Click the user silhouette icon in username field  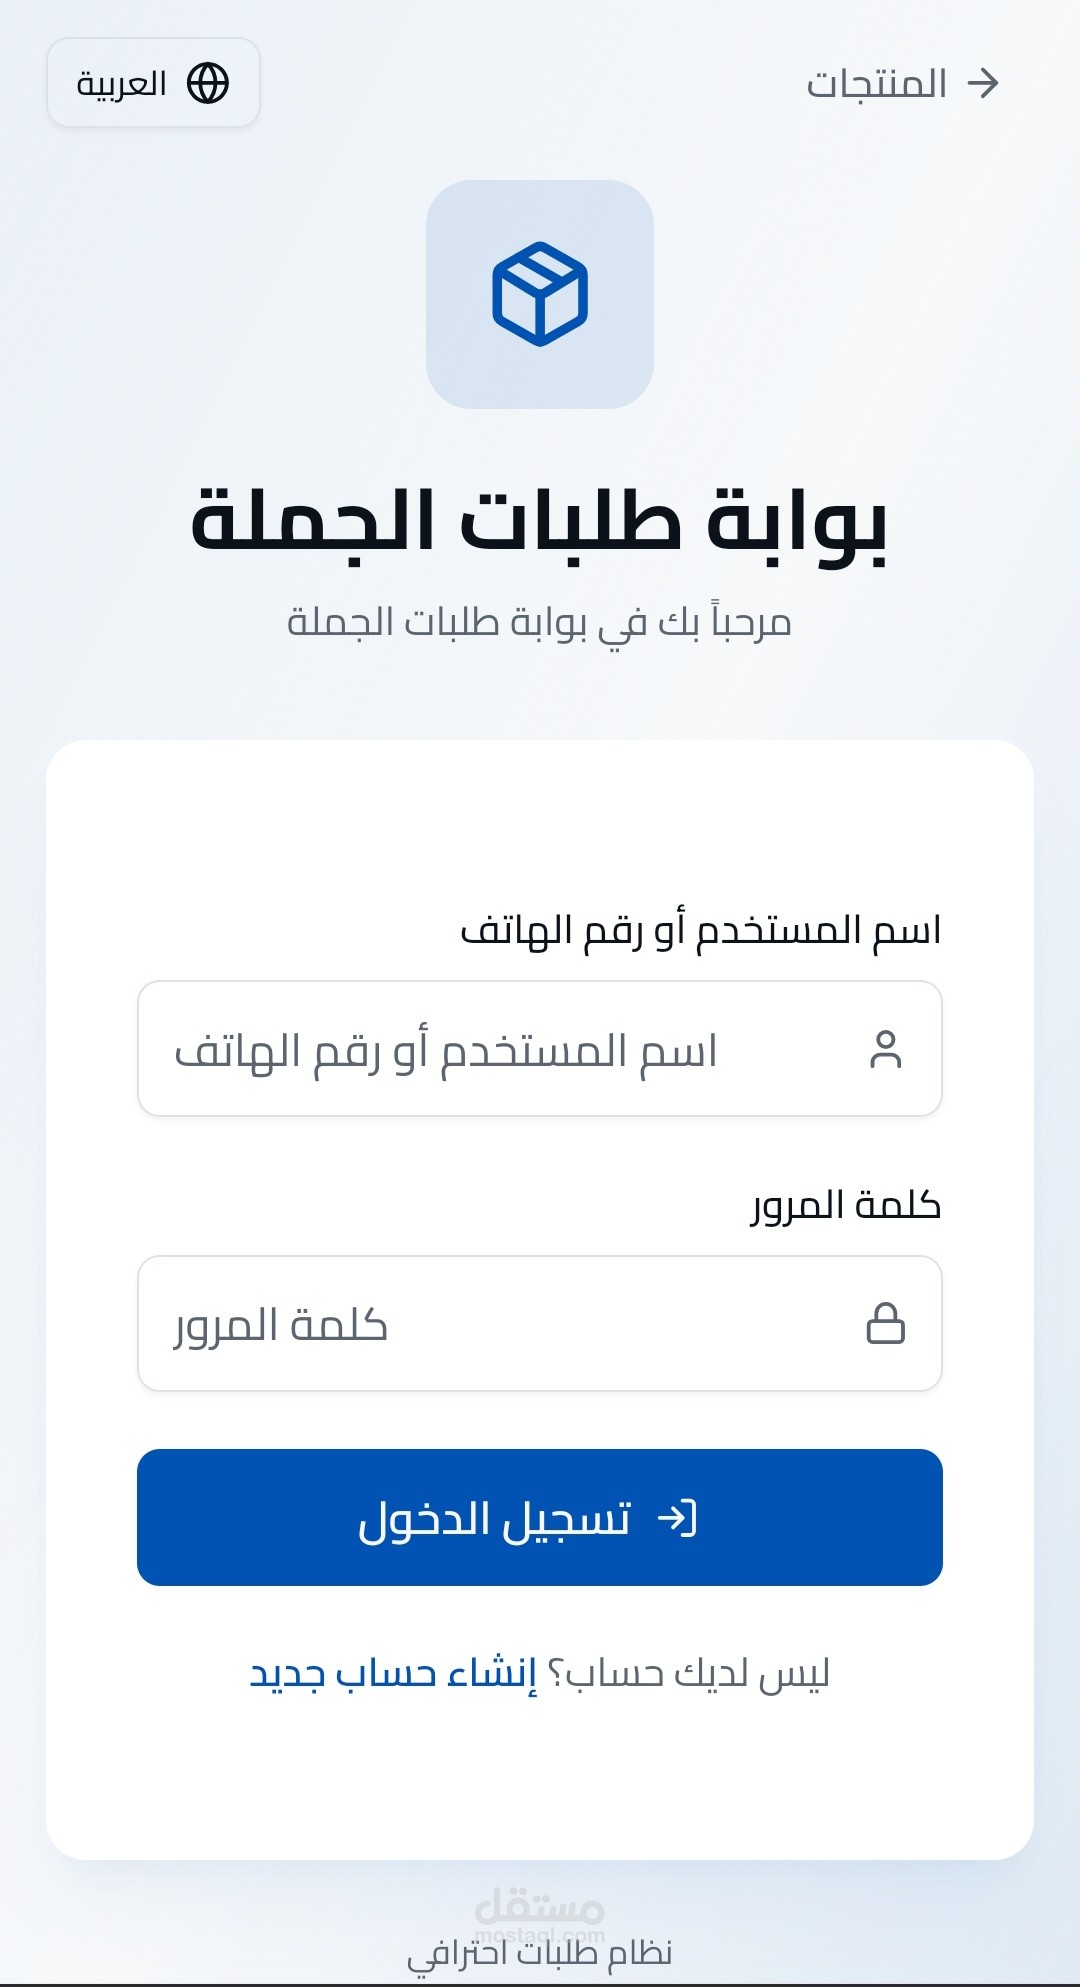885,1049
